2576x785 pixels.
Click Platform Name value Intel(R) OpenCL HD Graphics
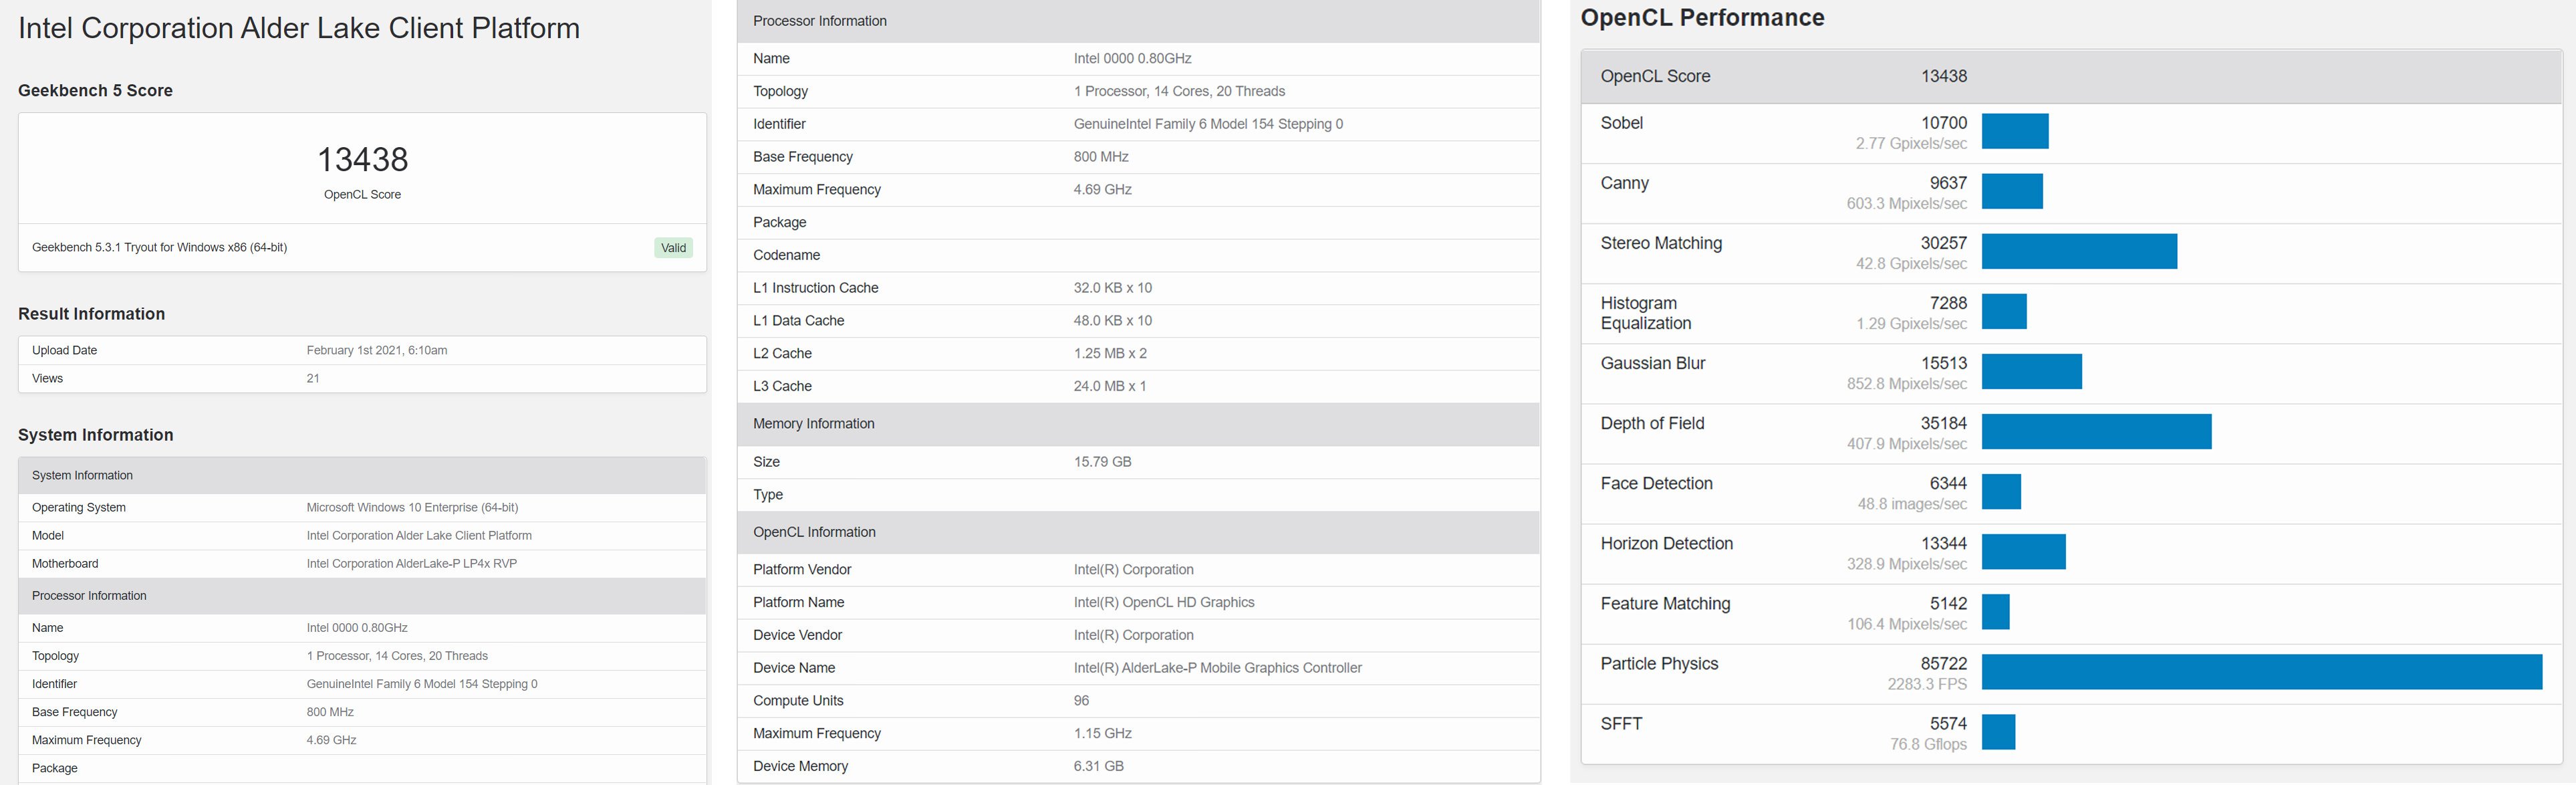click(1164, 602)
